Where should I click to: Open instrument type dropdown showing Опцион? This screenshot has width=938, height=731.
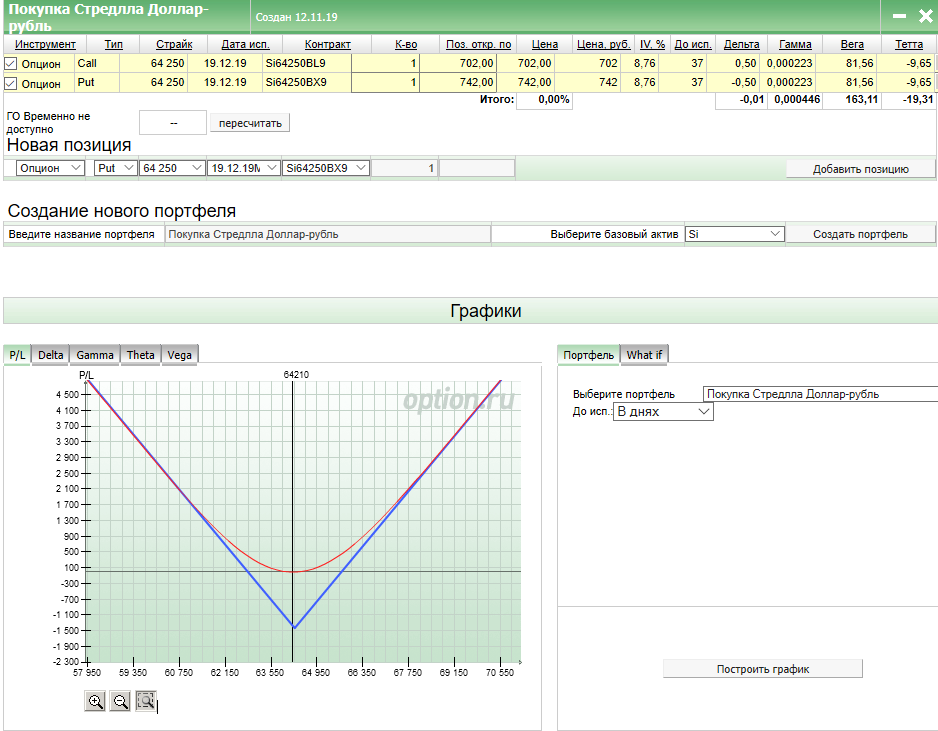tap(50, 168)
